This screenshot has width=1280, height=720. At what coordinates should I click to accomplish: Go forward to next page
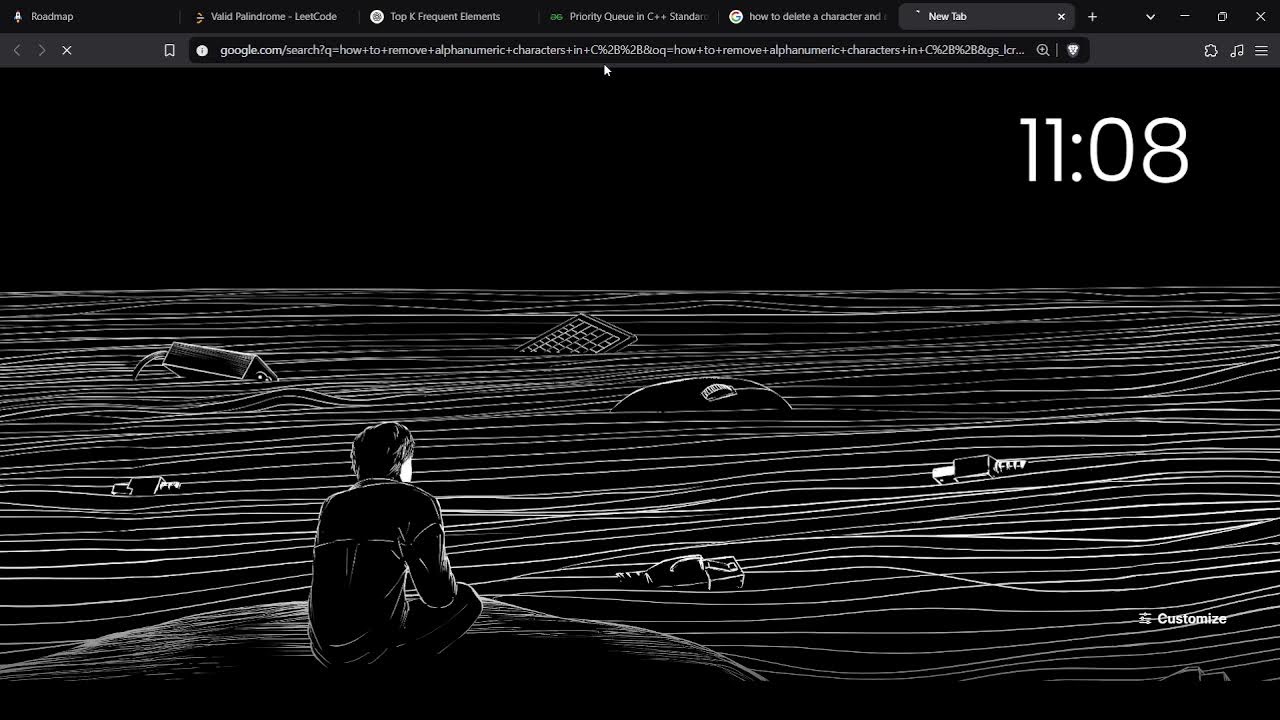[42, 50]
